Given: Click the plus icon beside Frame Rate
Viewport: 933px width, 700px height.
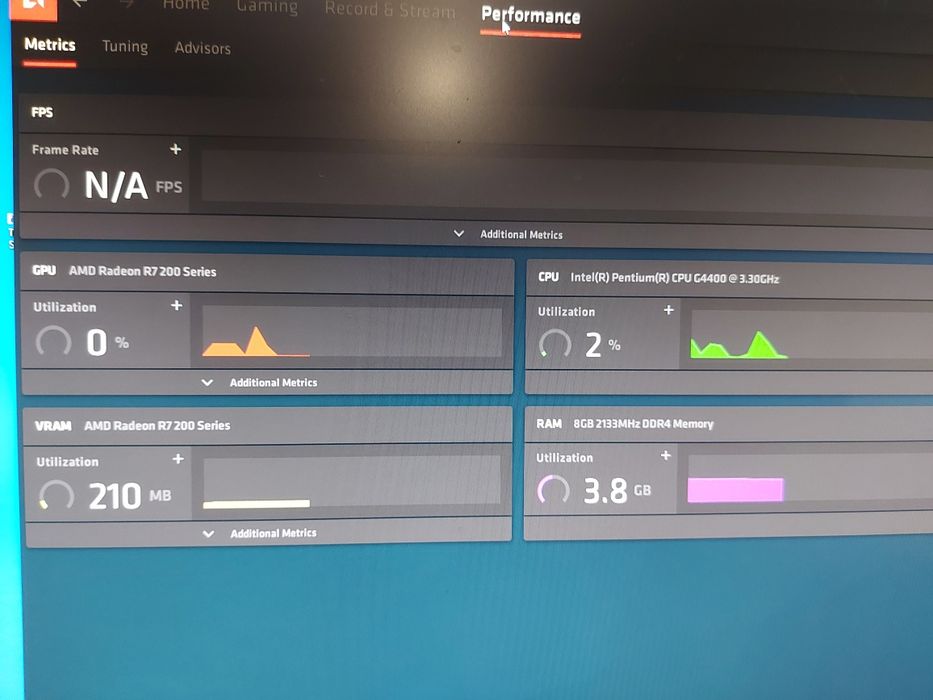Looking at the screenshot, I should tap(176, 149).
